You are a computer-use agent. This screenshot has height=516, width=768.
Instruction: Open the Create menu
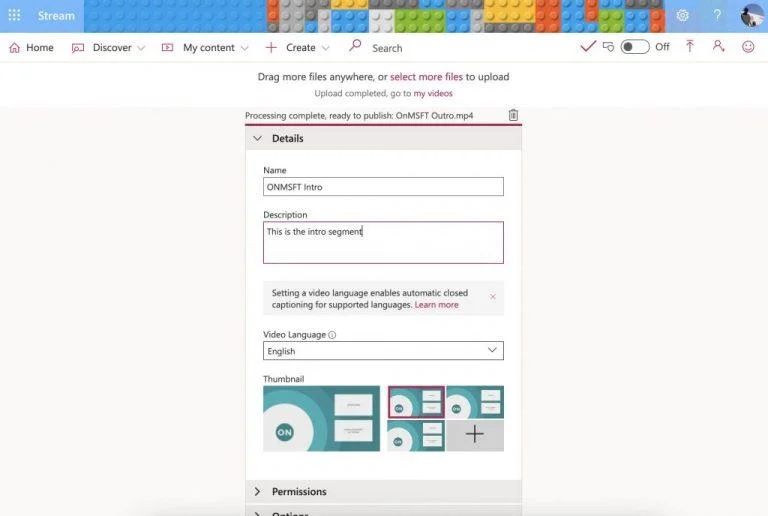click(x=297, y=47)
